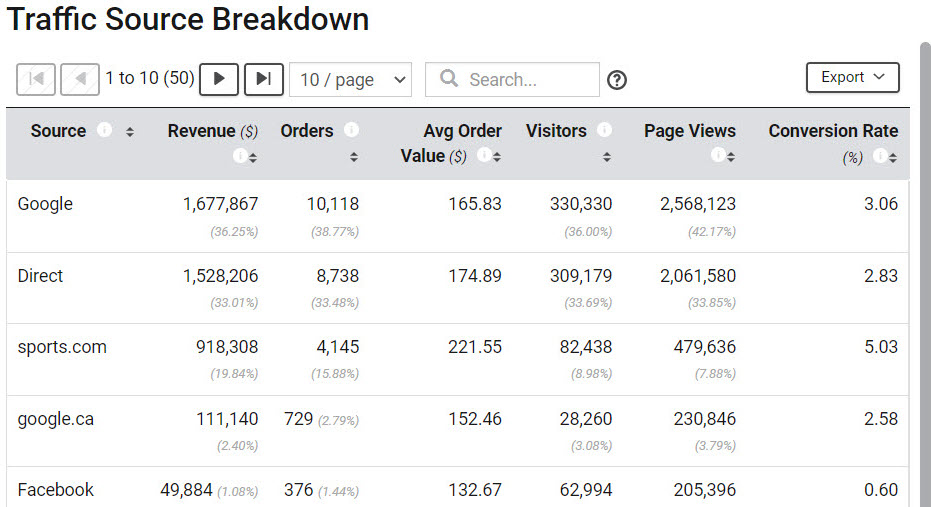
Task: Focus the Search input field
Action: [x=512, y=80]
